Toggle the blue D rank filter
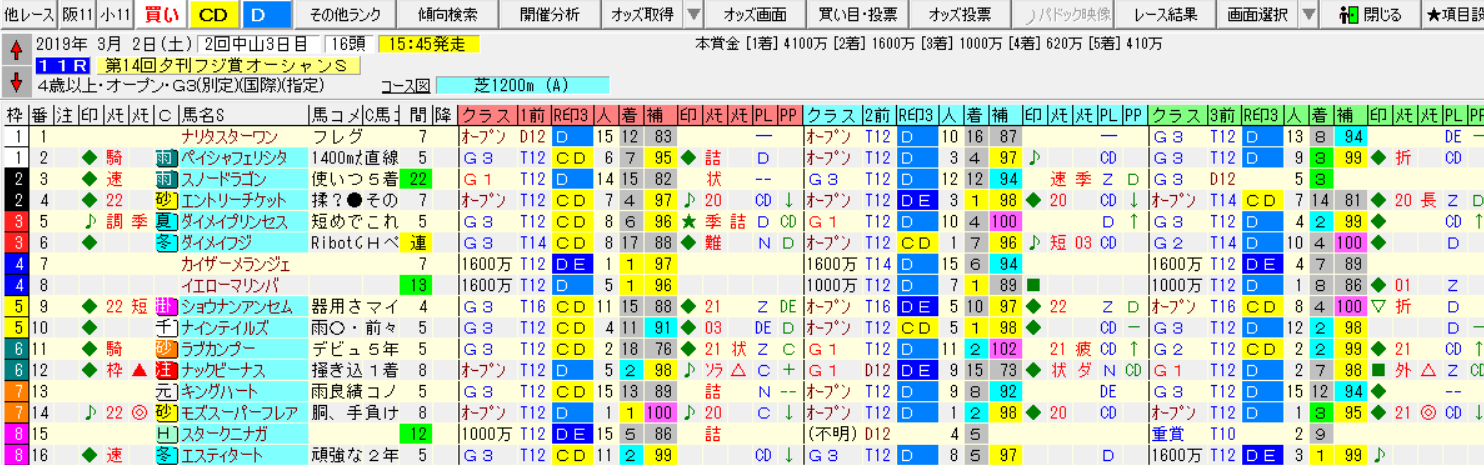This screenshot has height=465, width=1484. (x=265, y=15)
